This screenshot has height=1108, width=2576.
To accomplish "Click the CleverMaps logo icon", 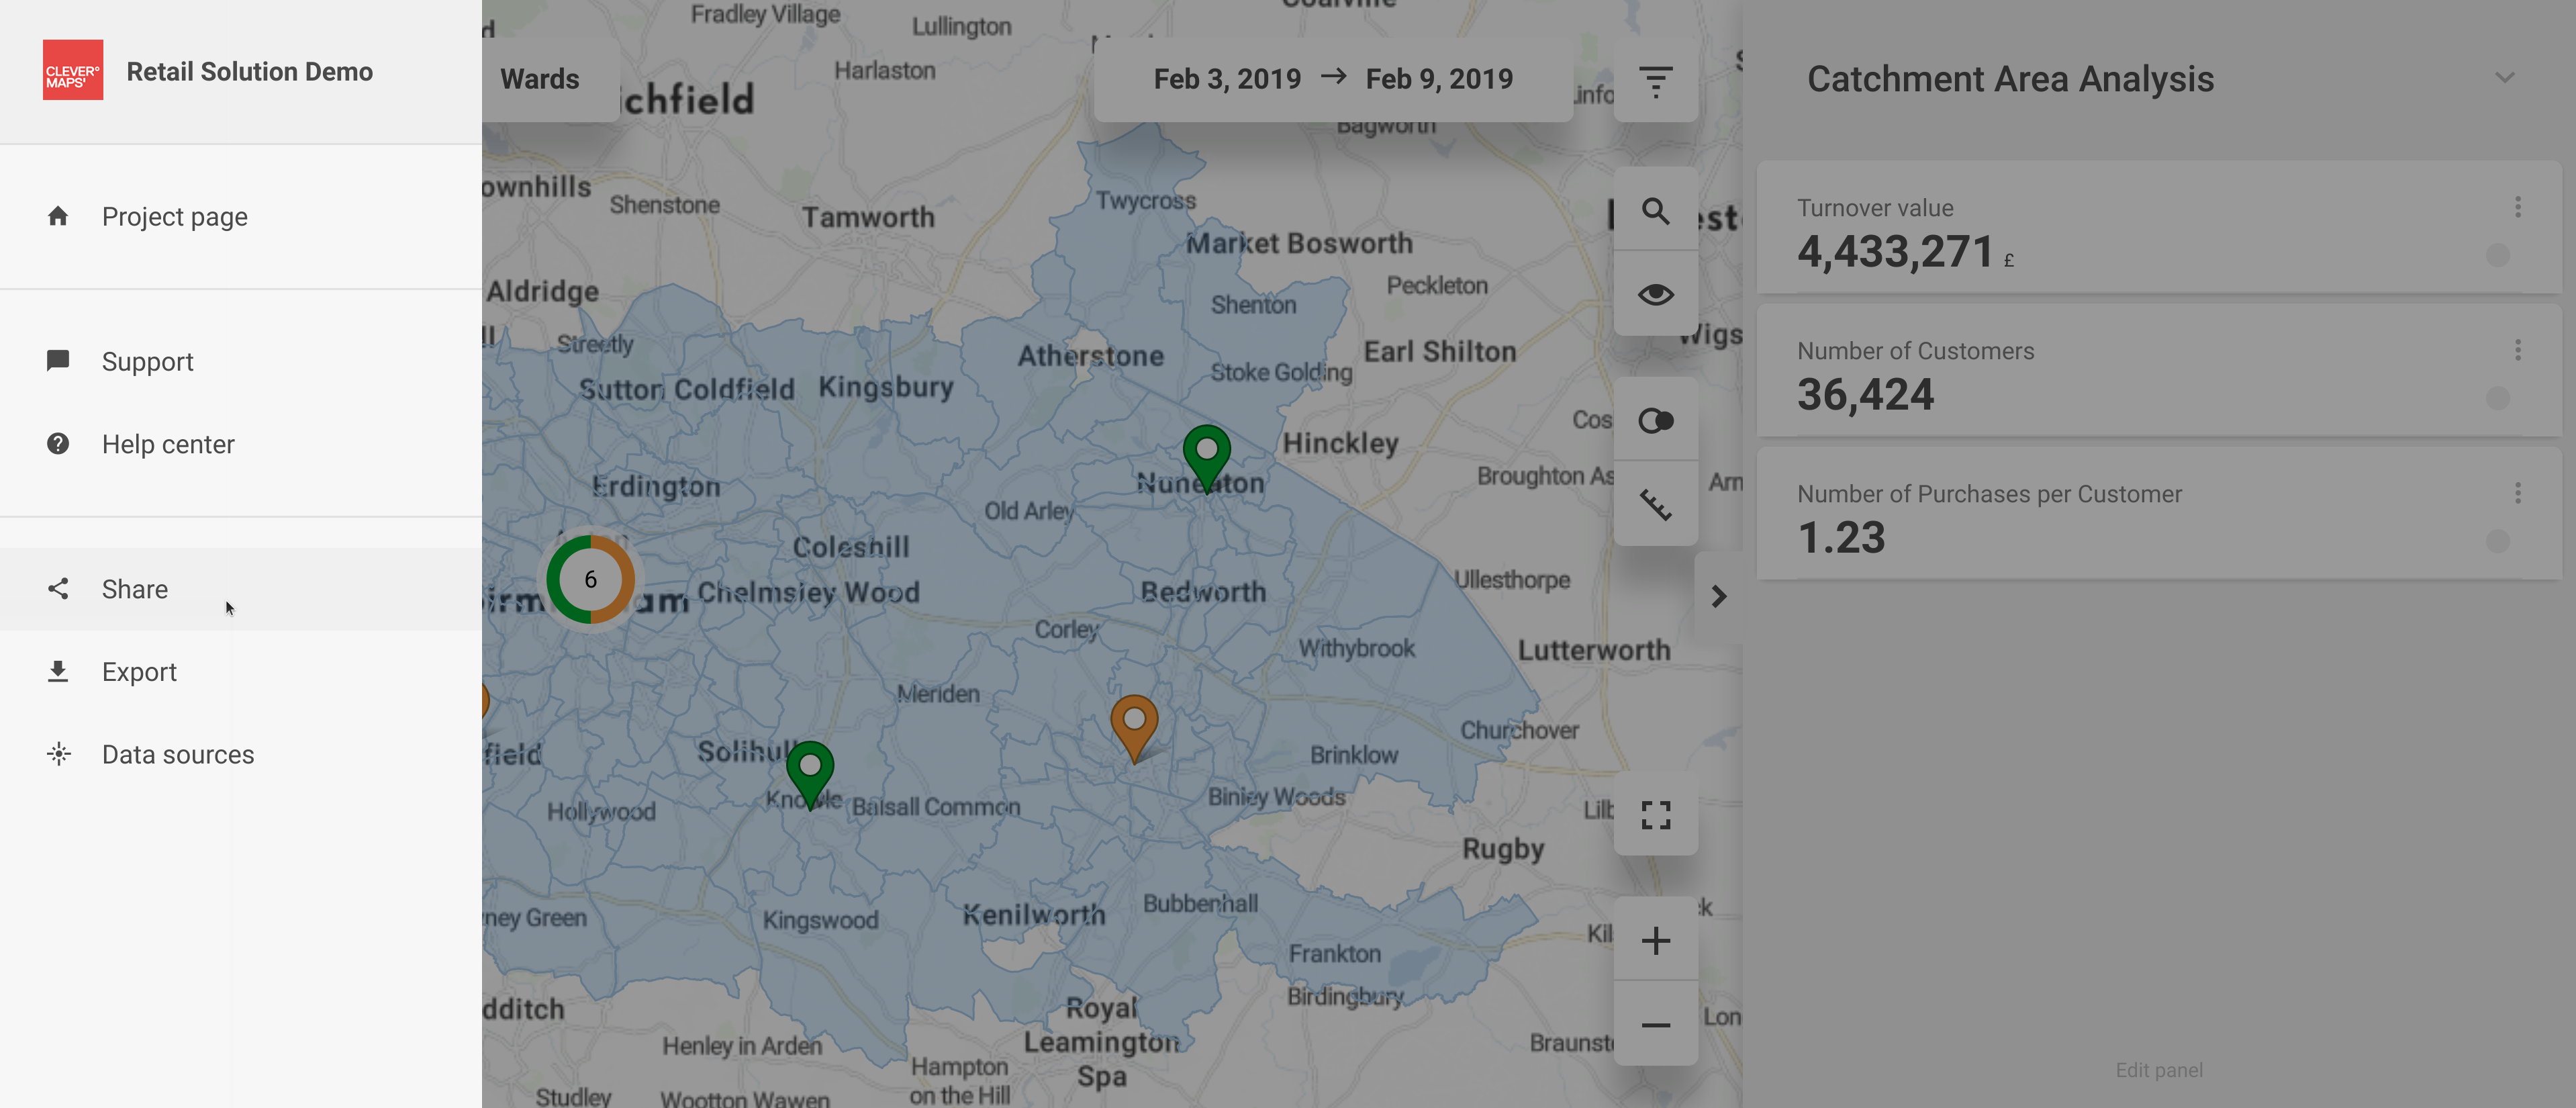I will 72,70.
